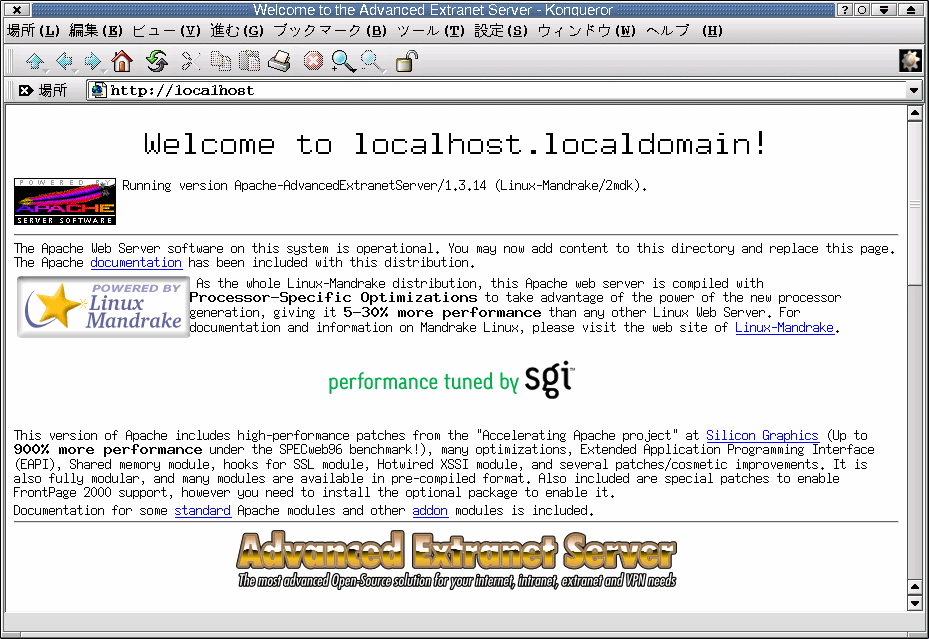
Task: Reload the page with the refresh icon
Action: pyautogui.click(x=157, y=60)
